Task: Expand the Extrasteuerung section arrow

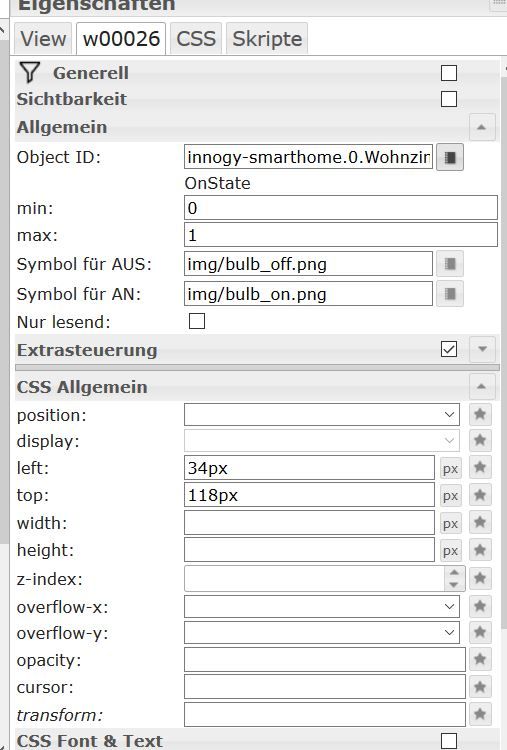Action: [x=482, y=349]
